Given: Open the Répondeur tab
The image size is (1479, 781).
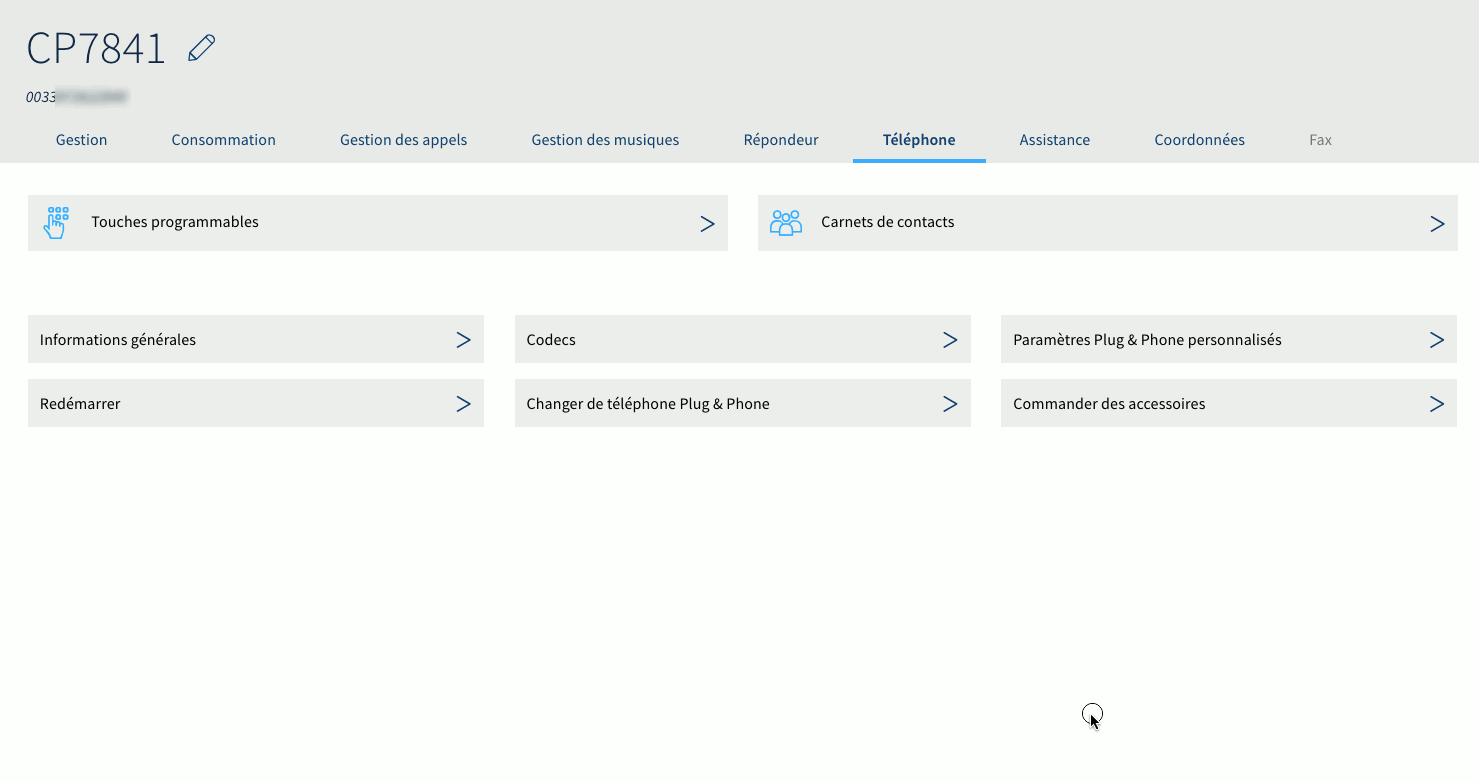Looking at the screenshot, I should click(x=781, y=140).
